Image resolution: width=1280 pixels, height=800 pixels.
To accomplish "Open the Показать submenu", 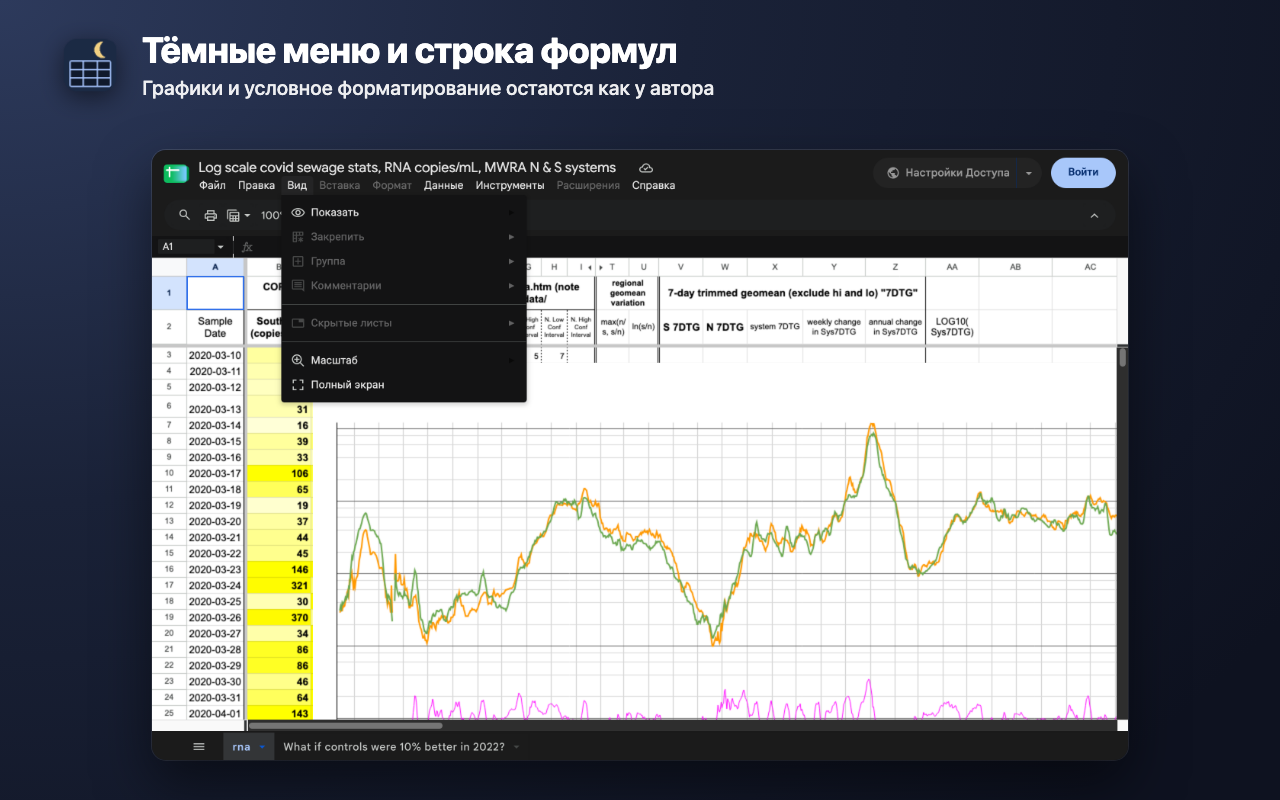I will point(404,212).
